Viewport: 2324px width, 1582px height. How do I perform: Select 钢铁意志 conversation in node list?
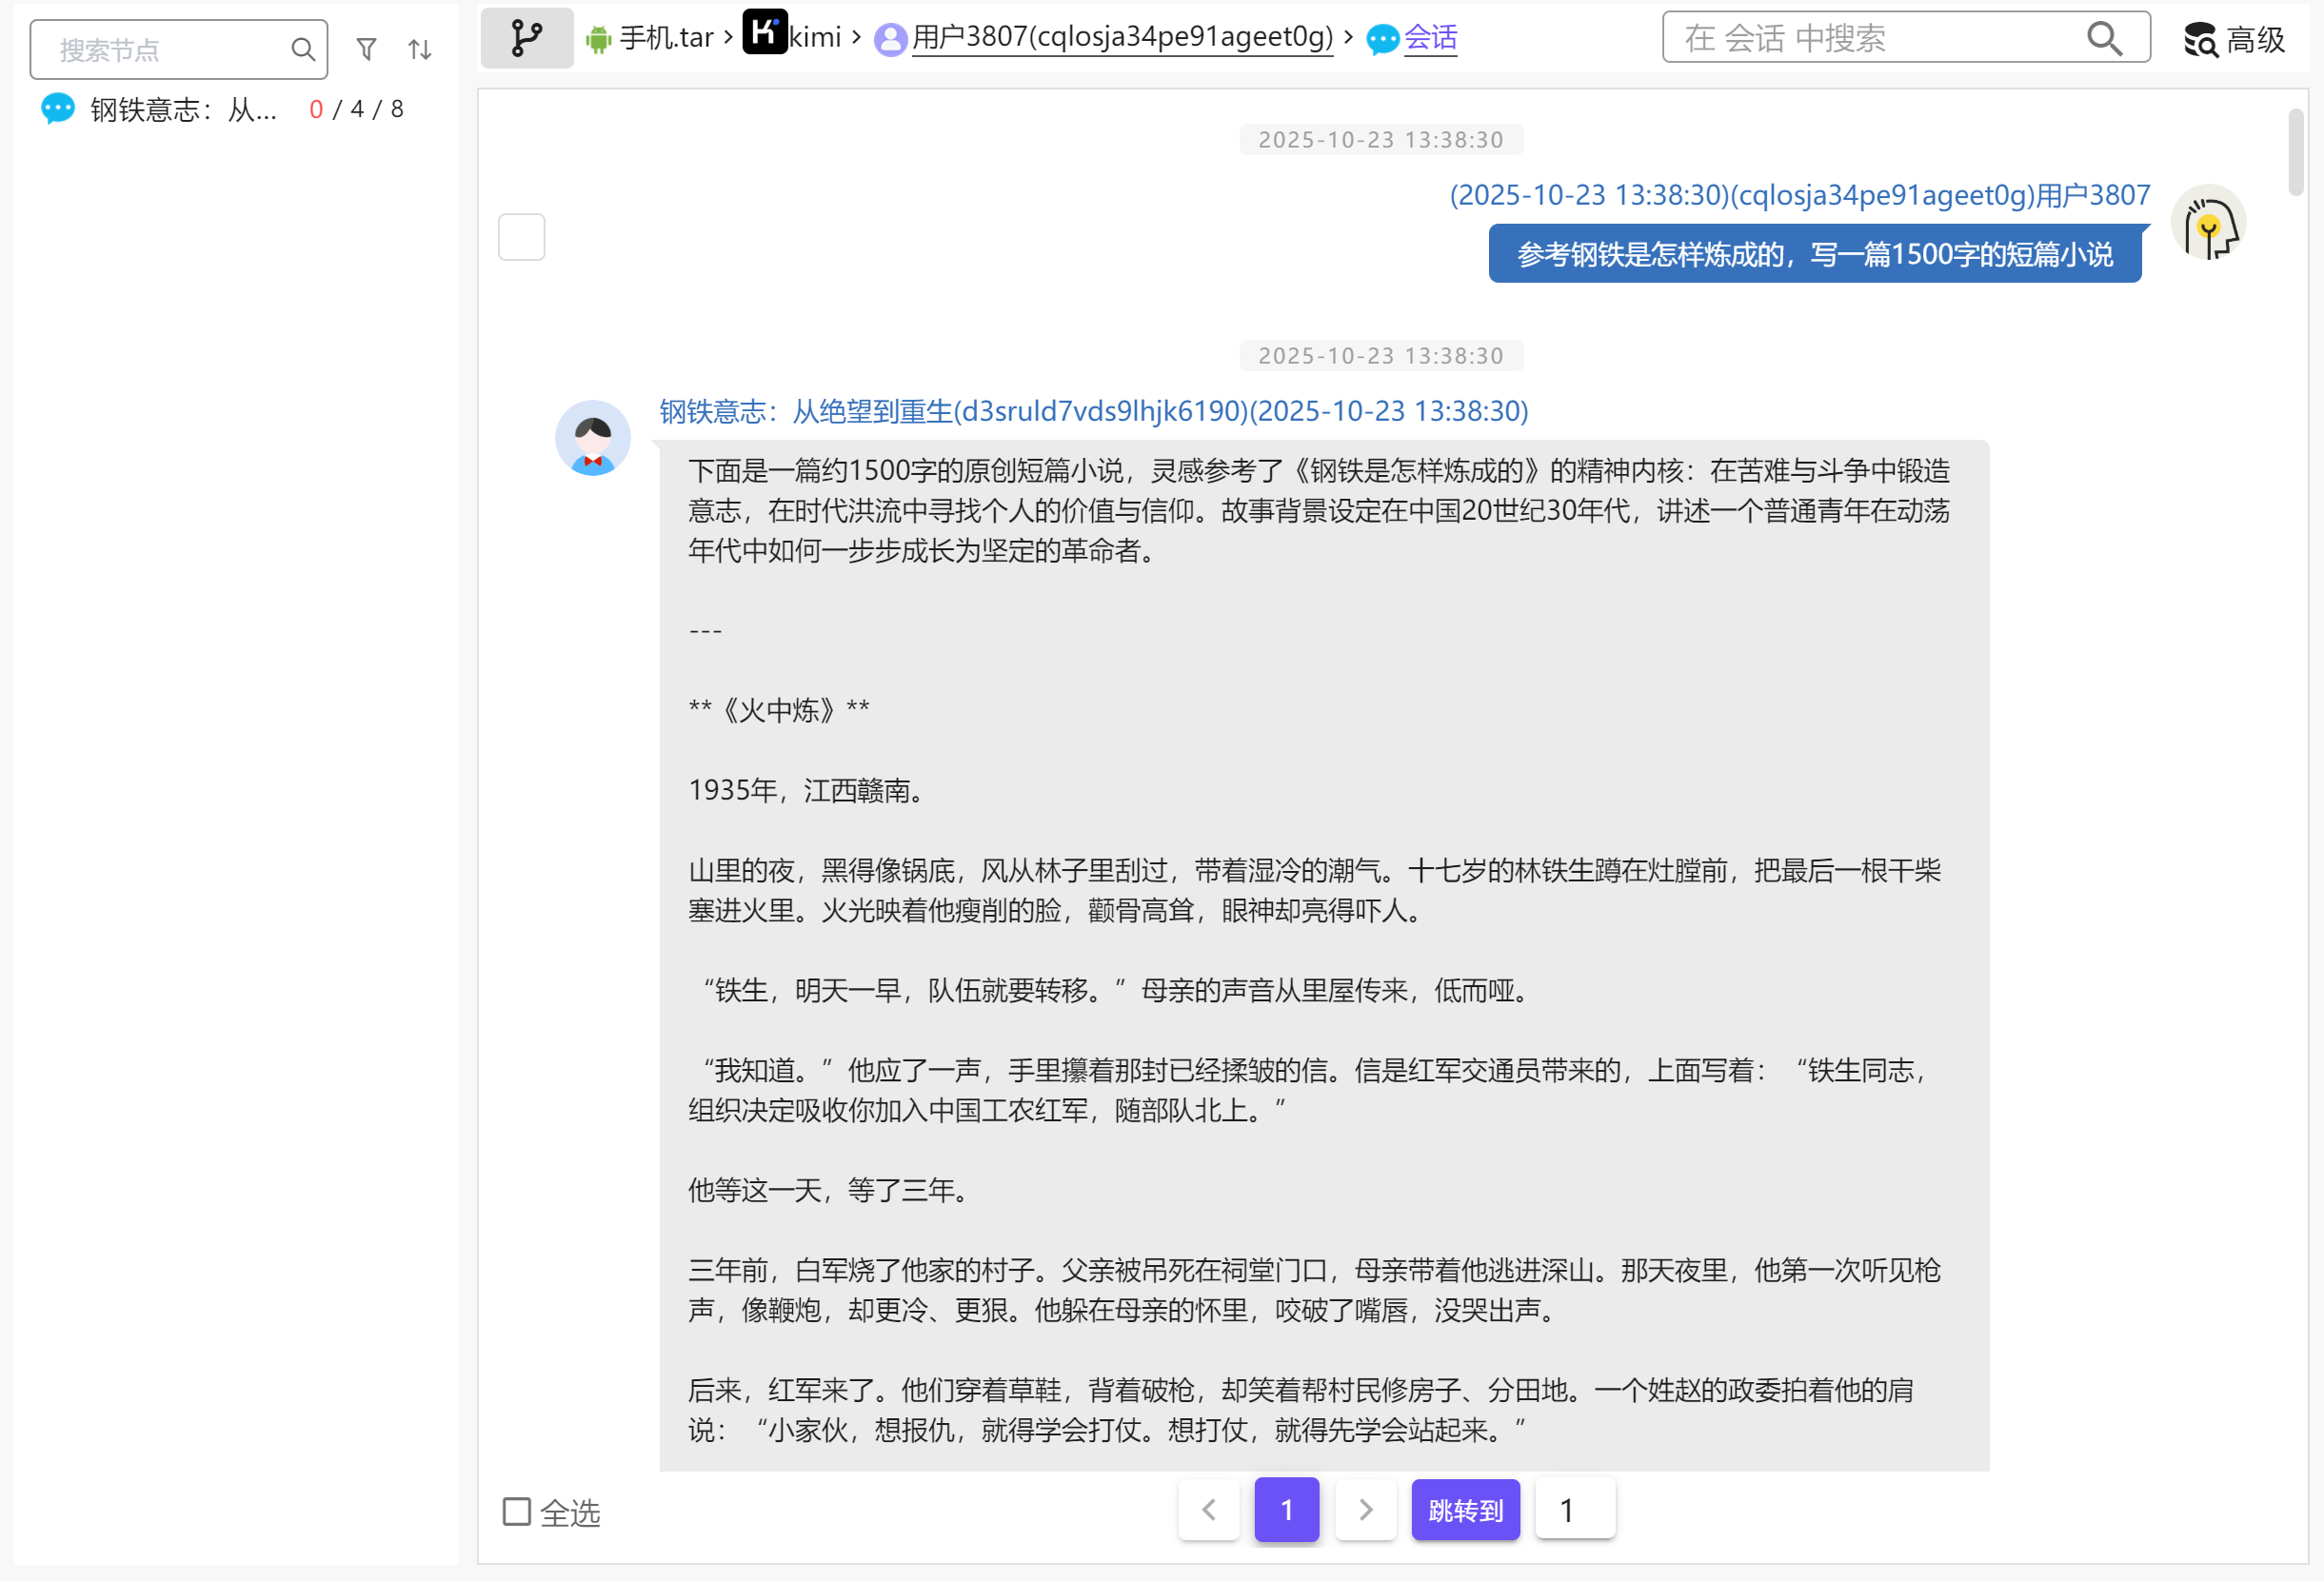pyautogui.click(x=183, y=109)
